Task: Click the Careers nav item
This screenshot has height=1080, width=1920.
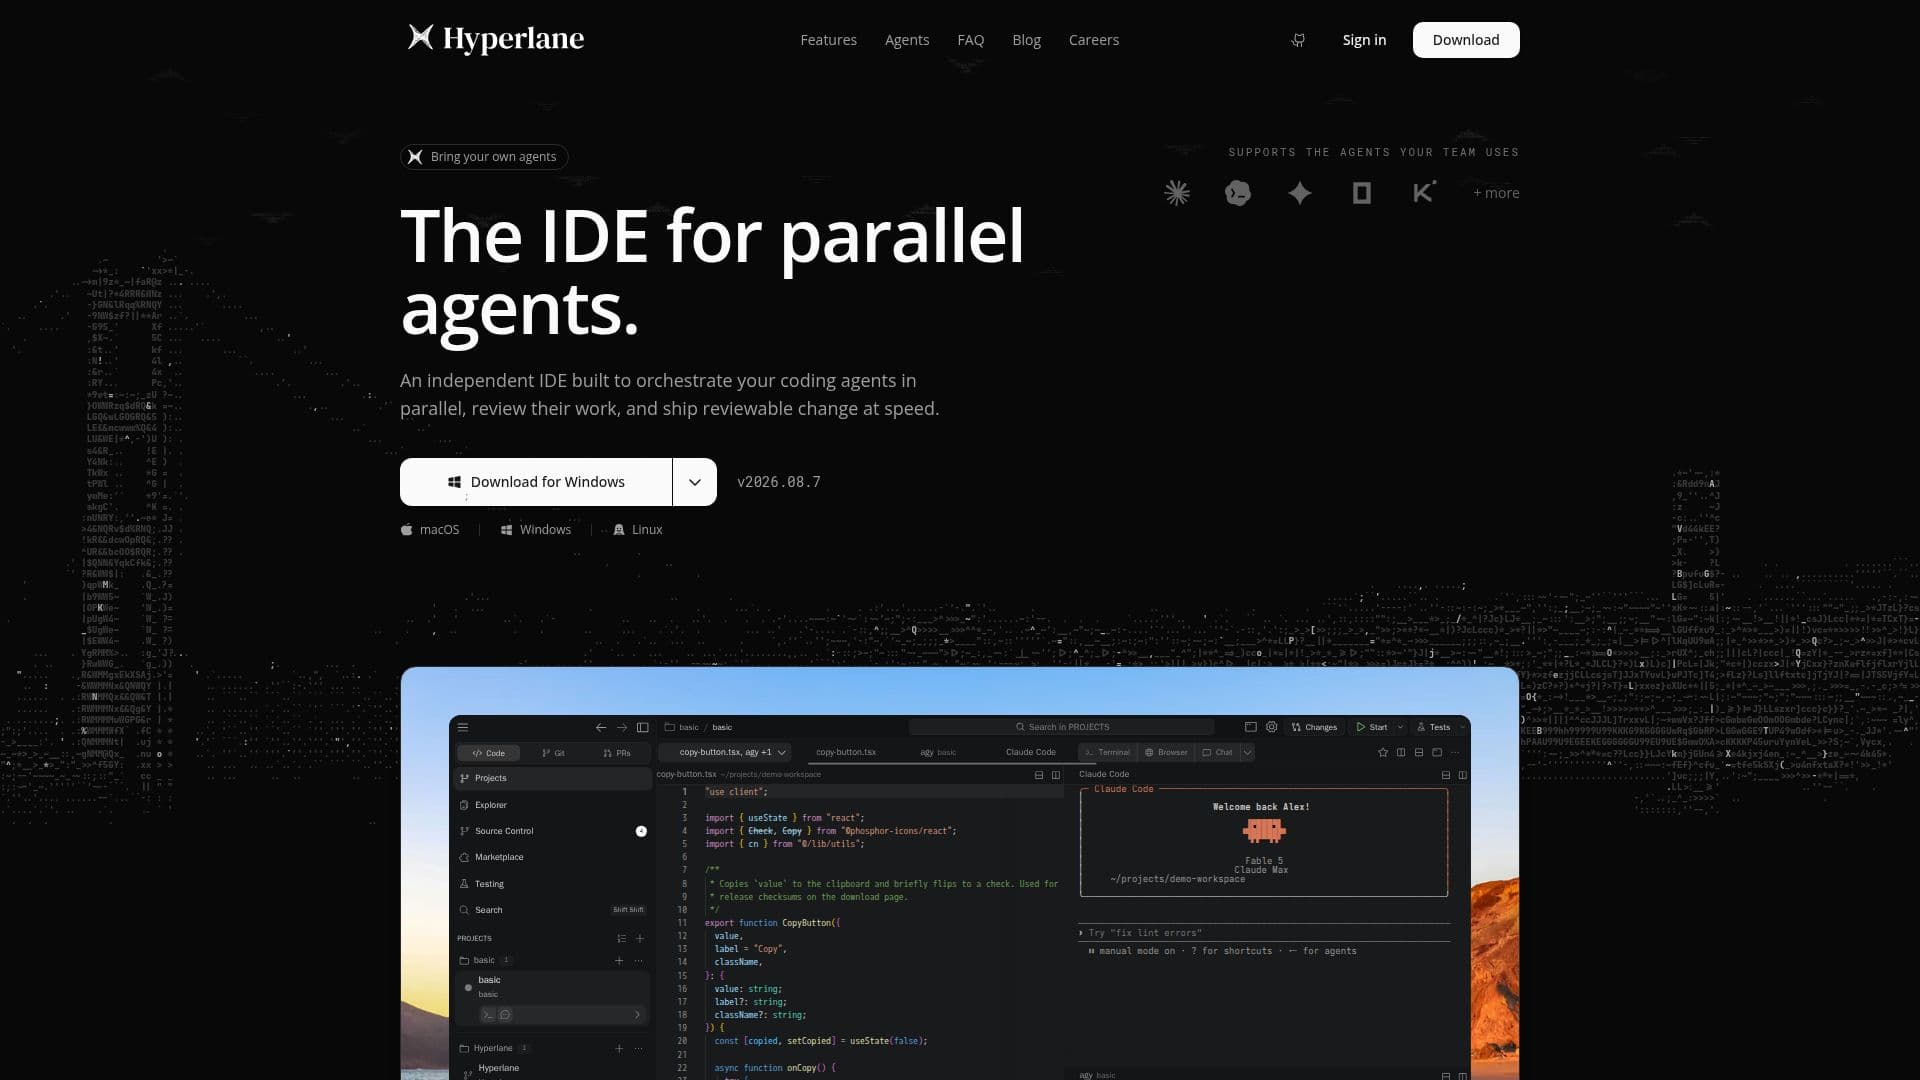Action: [1094, 40]
